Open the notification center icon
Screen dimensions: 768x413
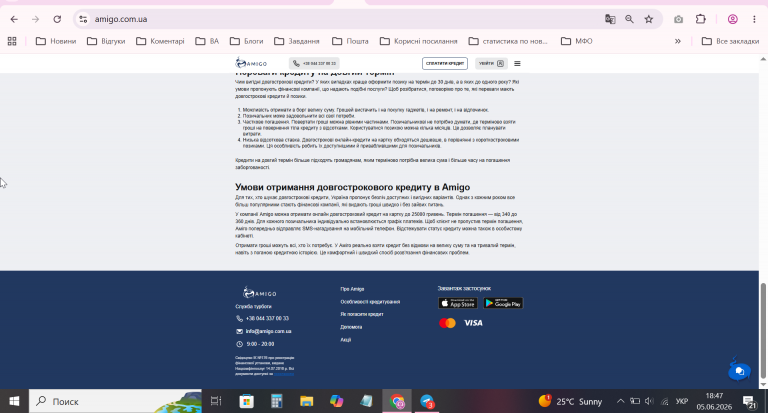pos(749,402)
